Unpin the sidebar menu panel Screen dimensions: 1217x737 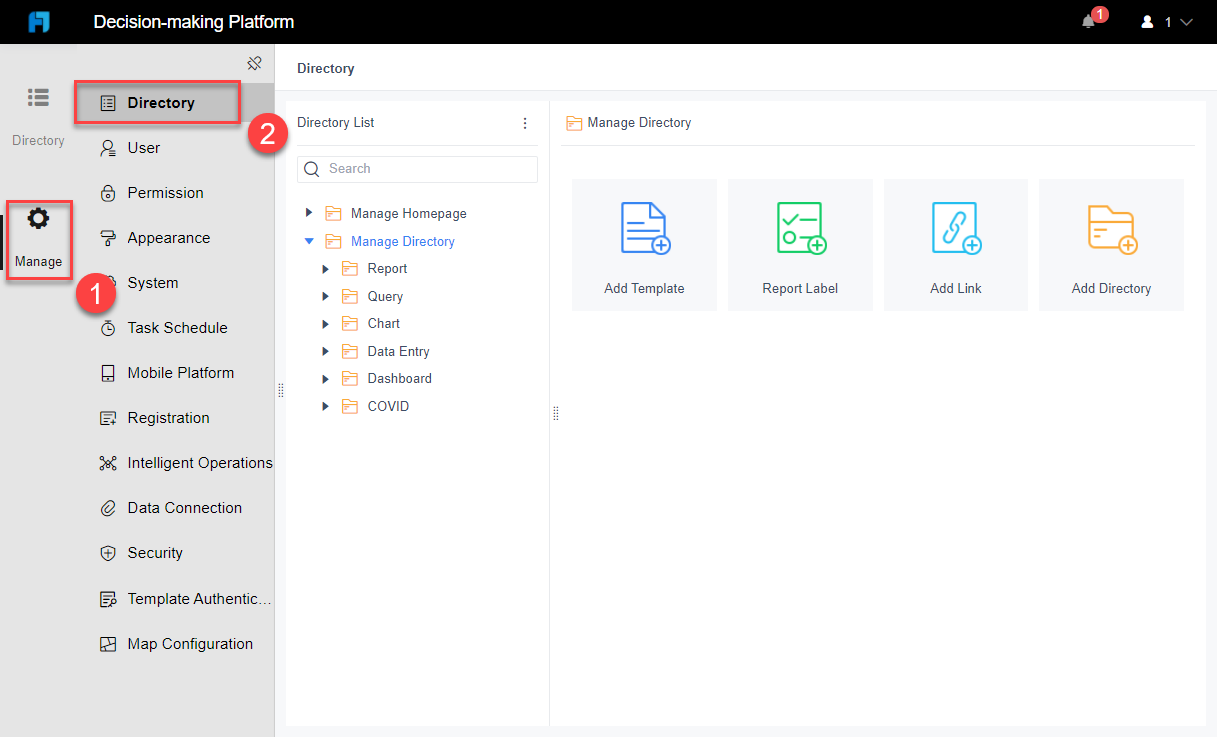tap(254, 63)
